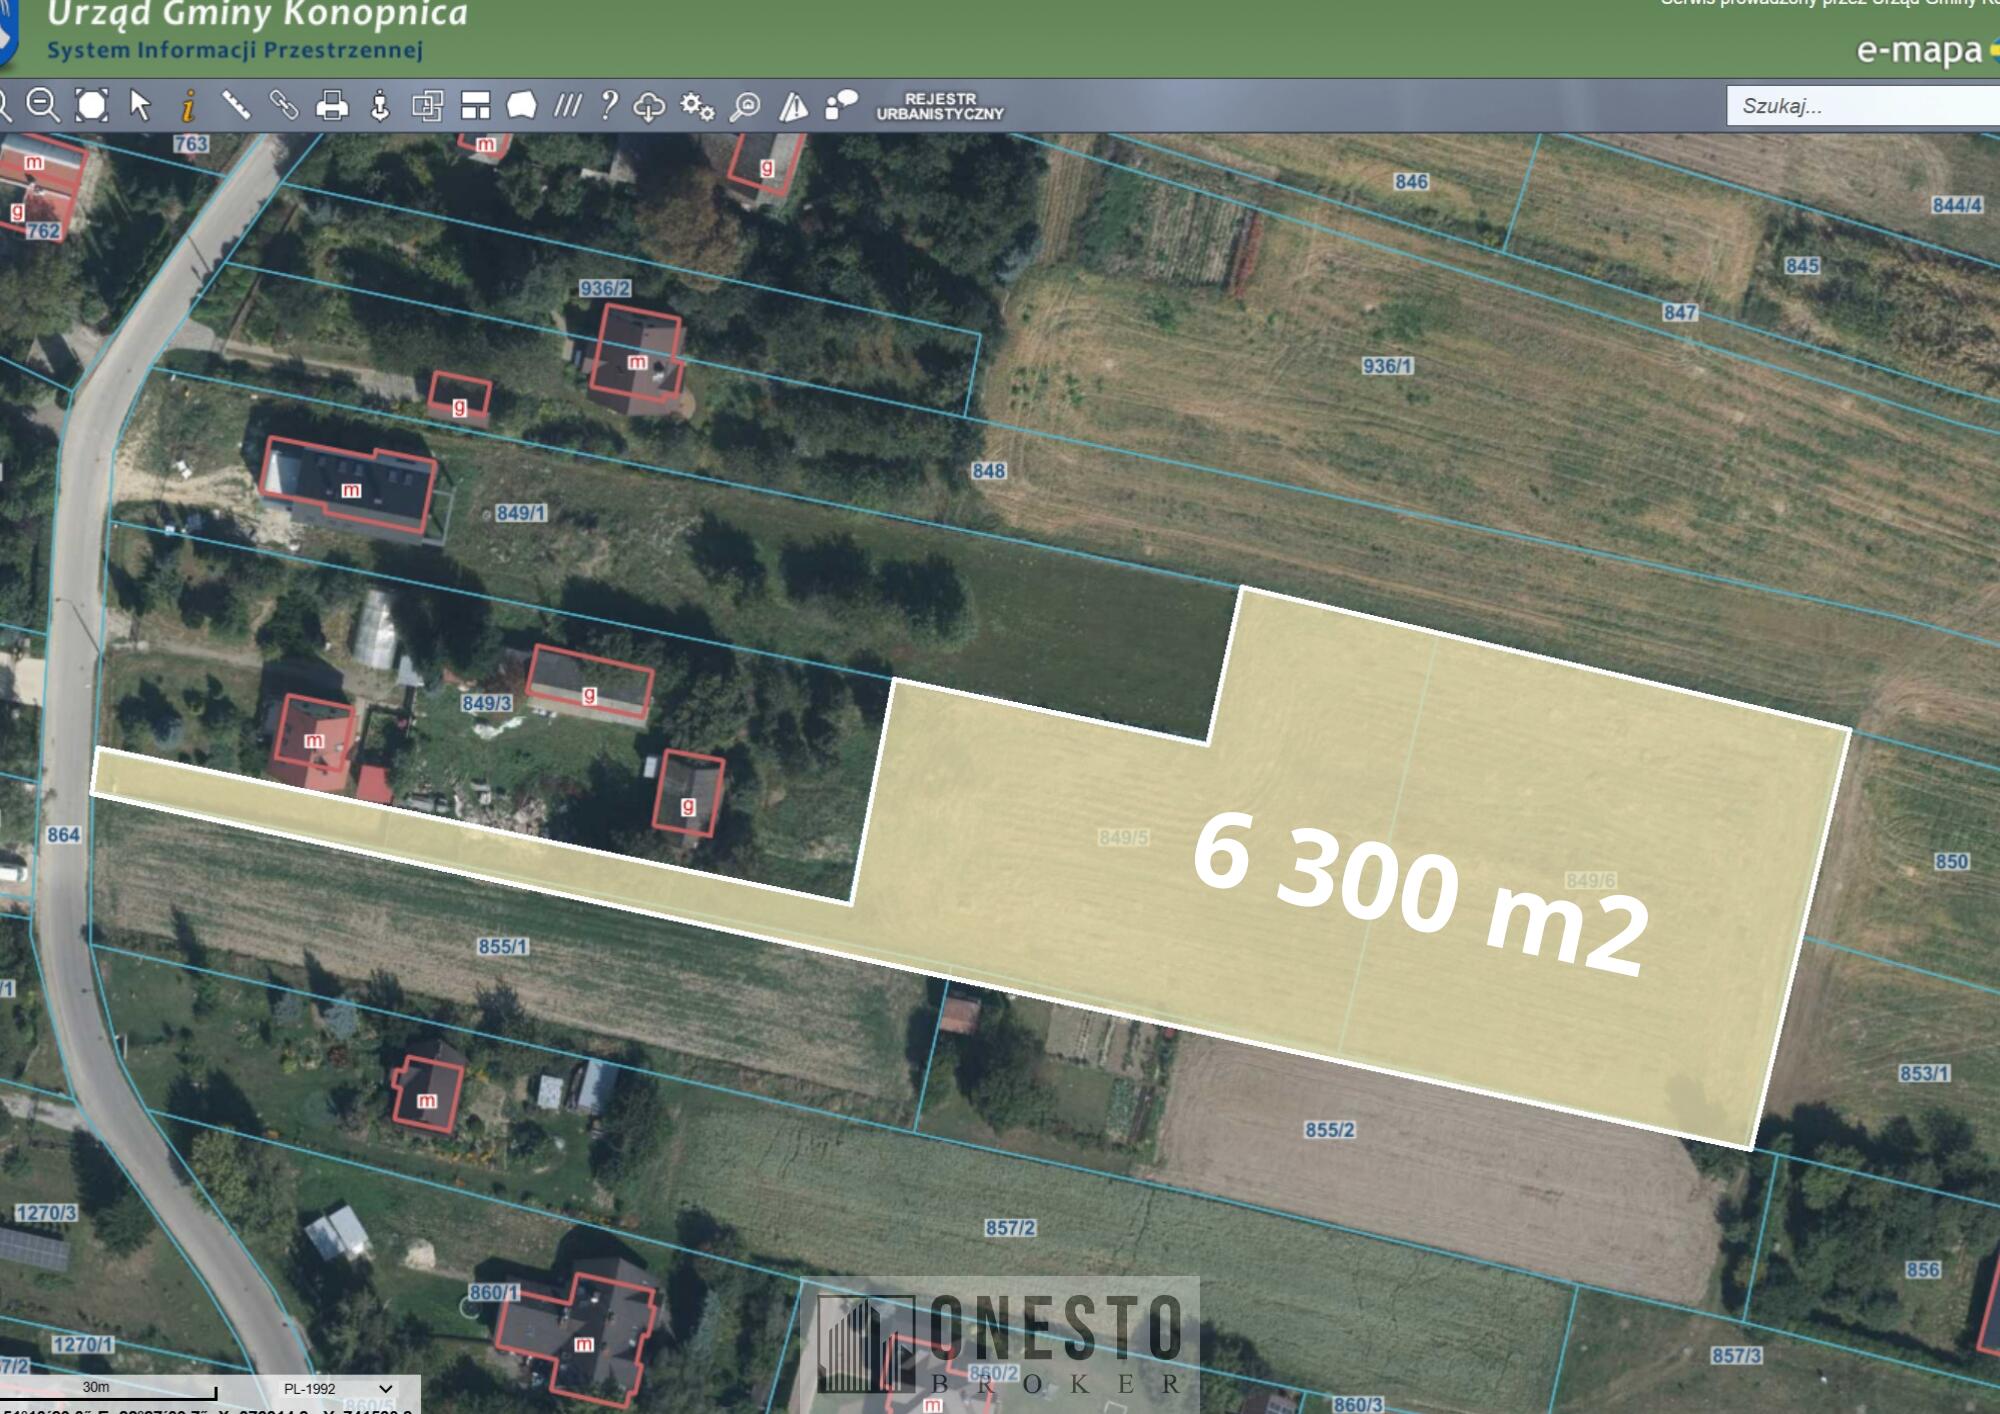Image resolution: width=2000 pixels, height=1414 pixels.
Task: Click the warning triangle report icon
Action: (794, 106)
